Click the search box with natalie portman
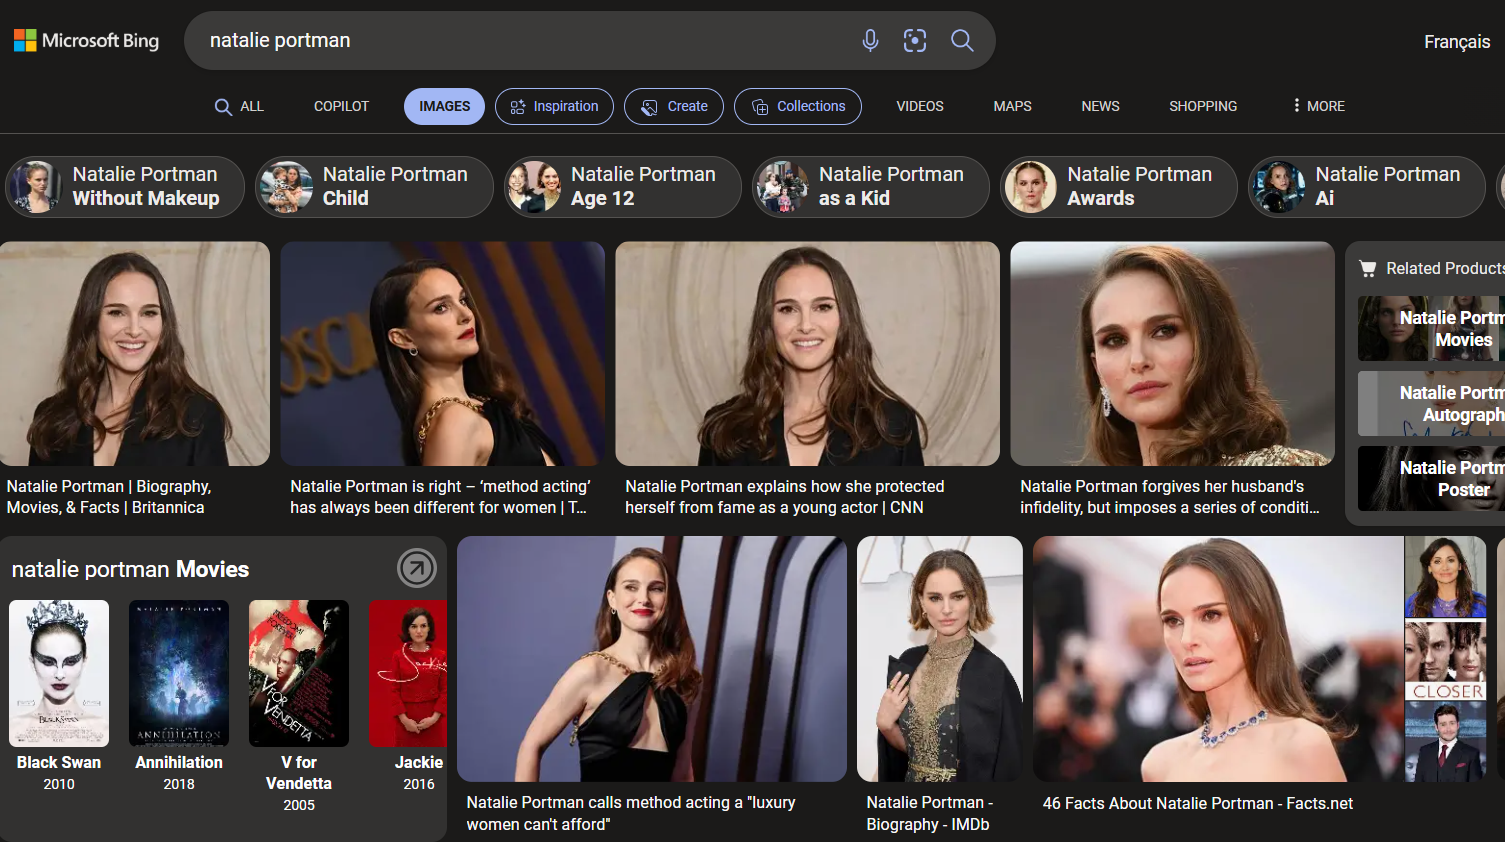1505x842 pixels. pos(520,41)
